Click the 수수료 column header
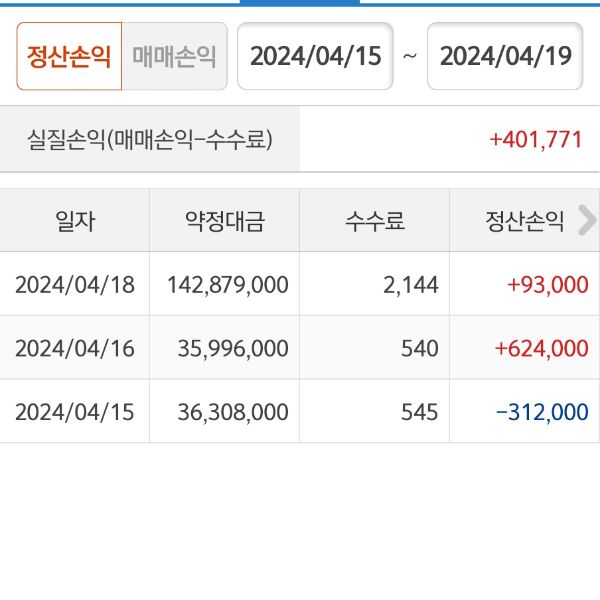The width and height of the screenshot is (600, 600). coord(374,221)
